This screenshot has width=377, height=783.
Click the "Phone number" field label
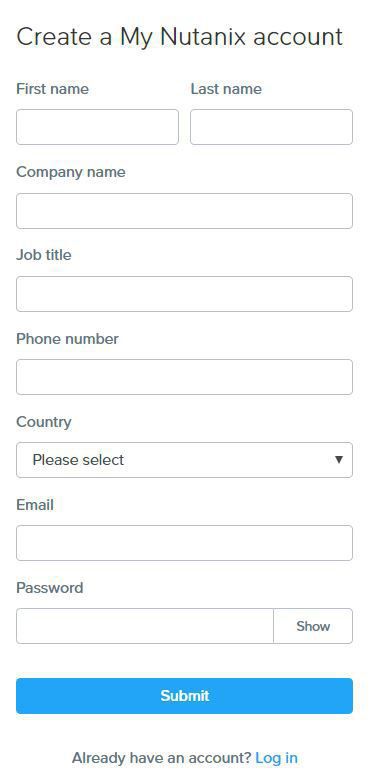67,339
